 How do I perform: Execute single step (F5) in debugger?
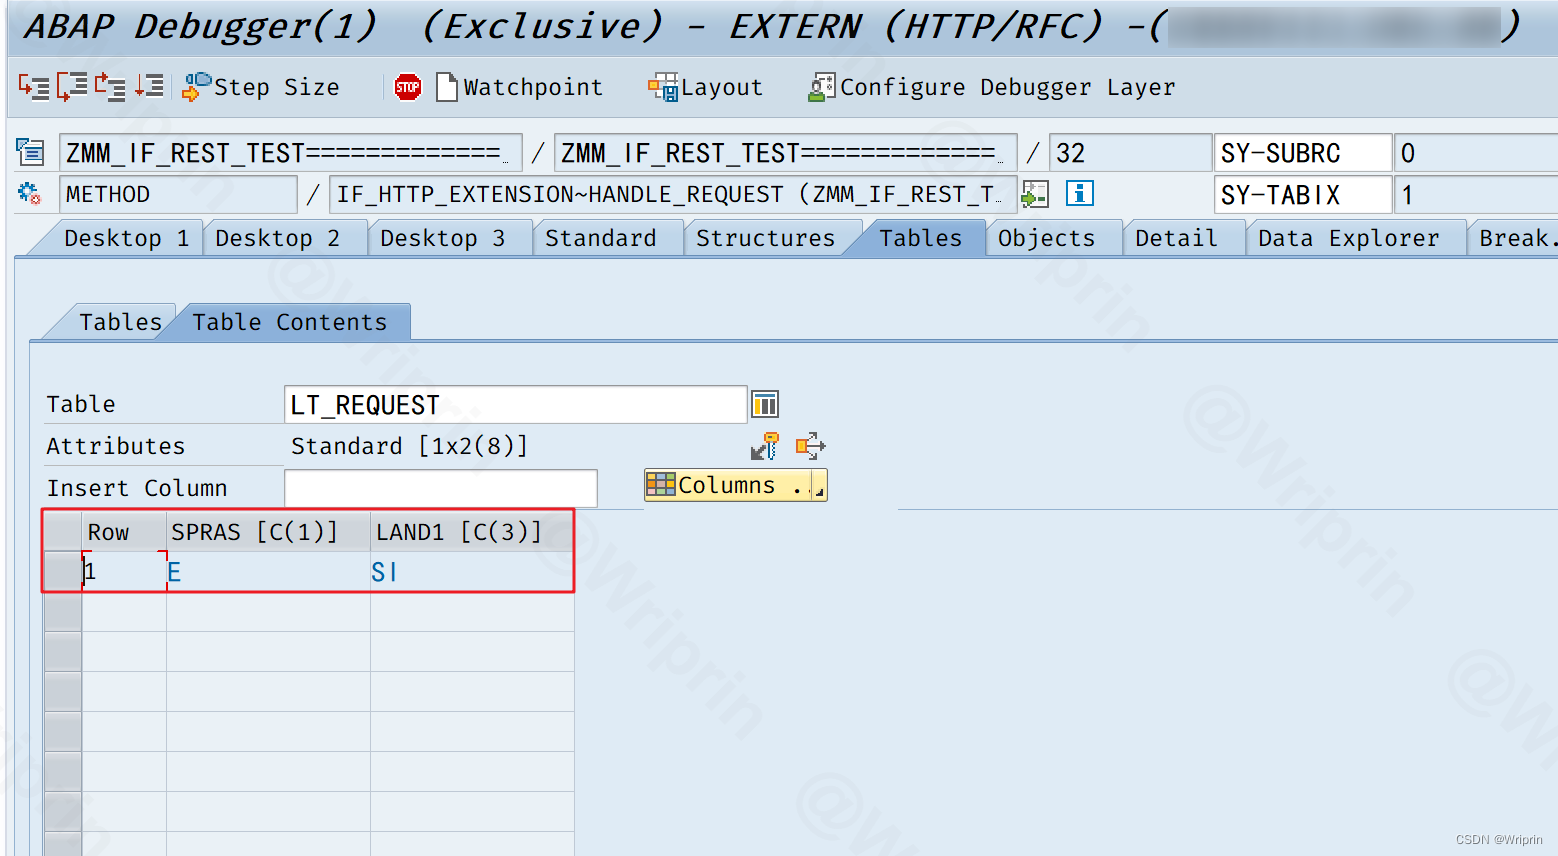point(33,87)
